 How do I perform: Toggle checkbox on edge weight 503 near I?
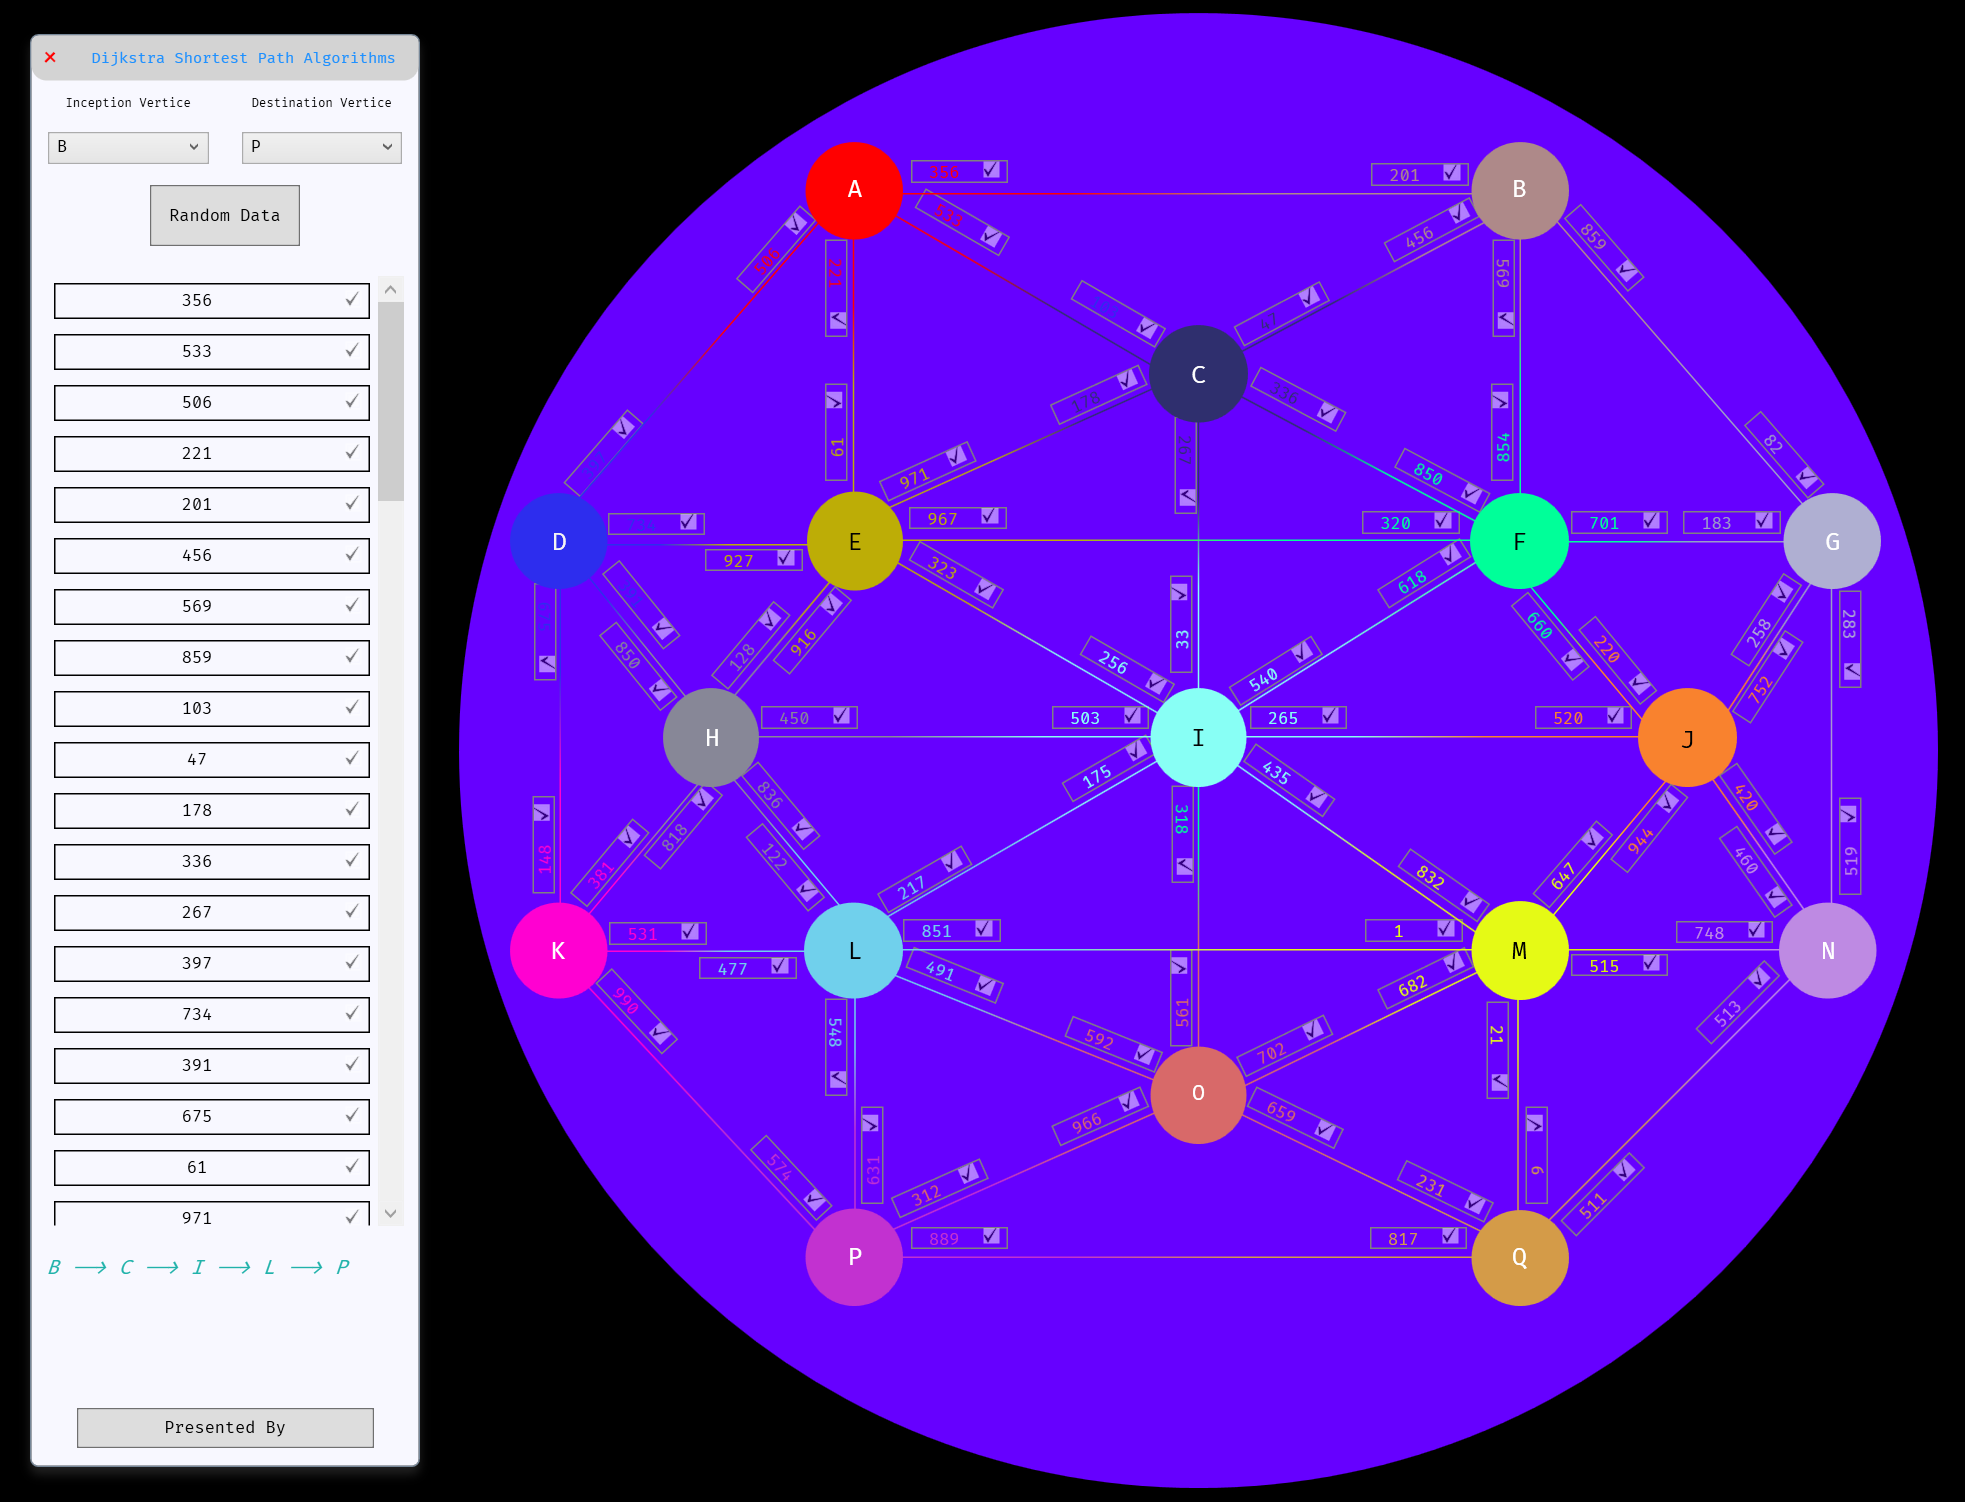[1132, 716]
